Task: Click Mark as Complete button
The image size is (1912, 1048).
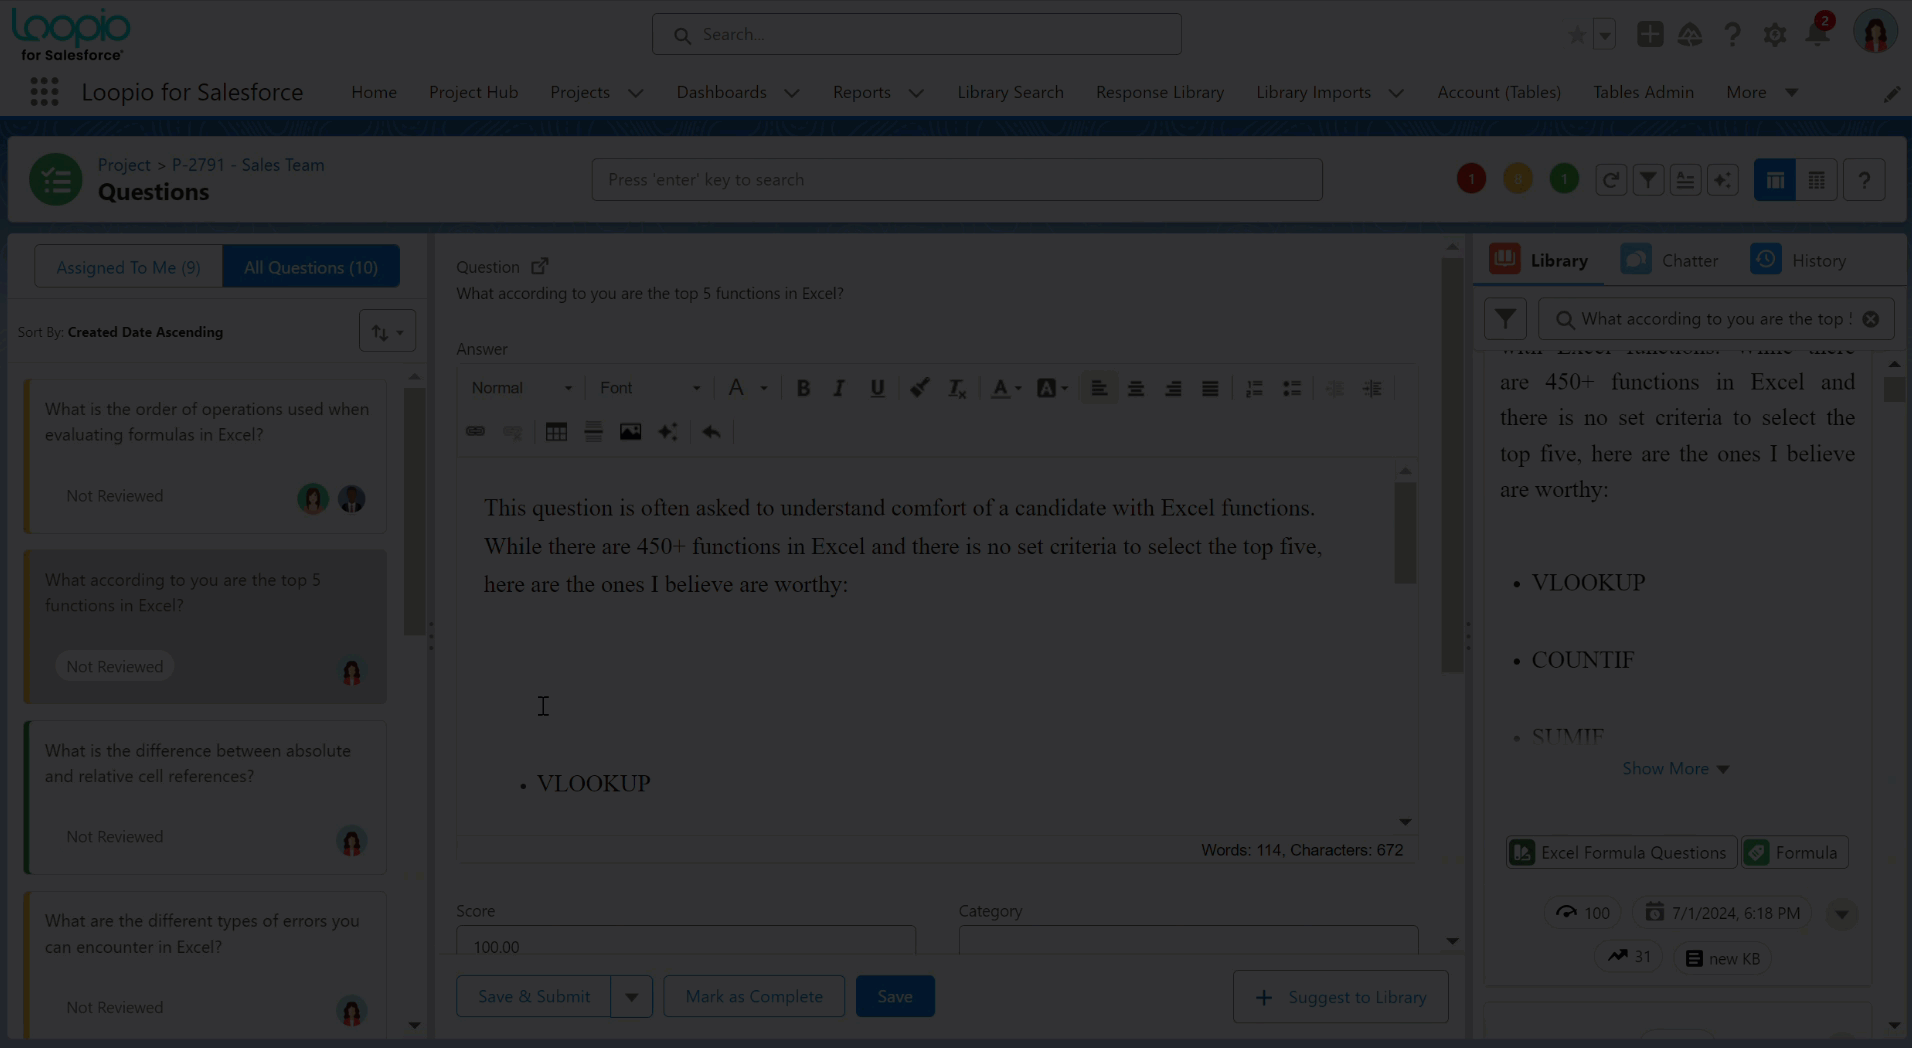Action: tap(754, 997)
